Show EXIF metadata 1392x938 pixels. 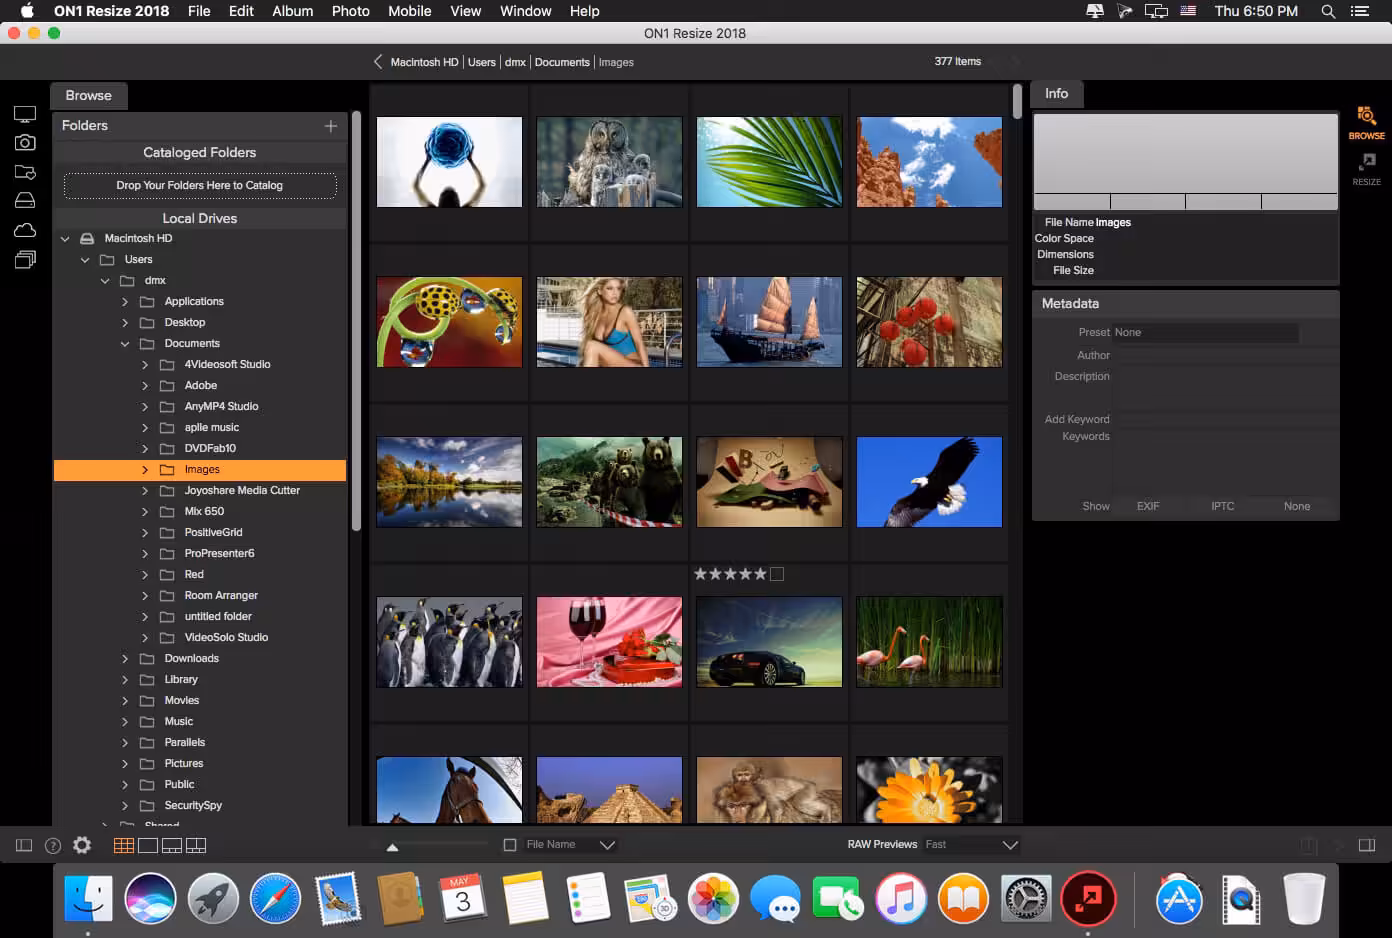(1148, 506)
